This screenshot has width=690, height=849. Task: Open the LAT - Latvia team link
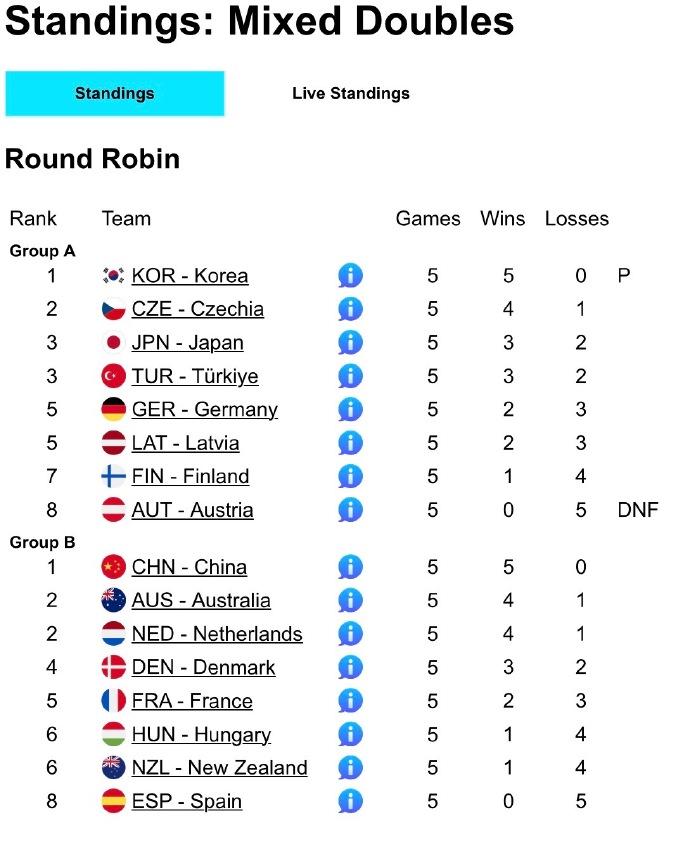[x=185, y=443]
